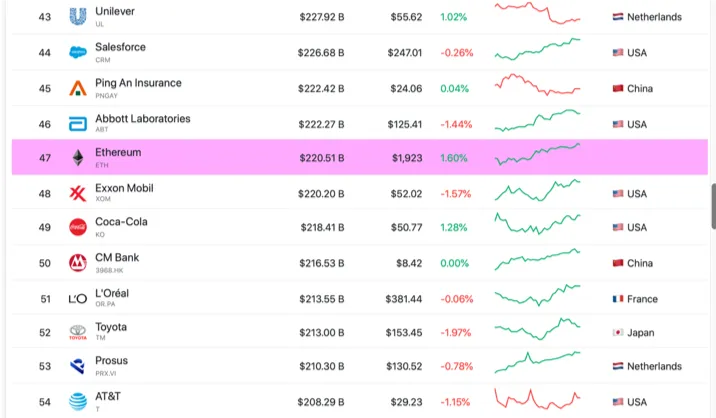Click the CM Bank logo

(78, 263)
